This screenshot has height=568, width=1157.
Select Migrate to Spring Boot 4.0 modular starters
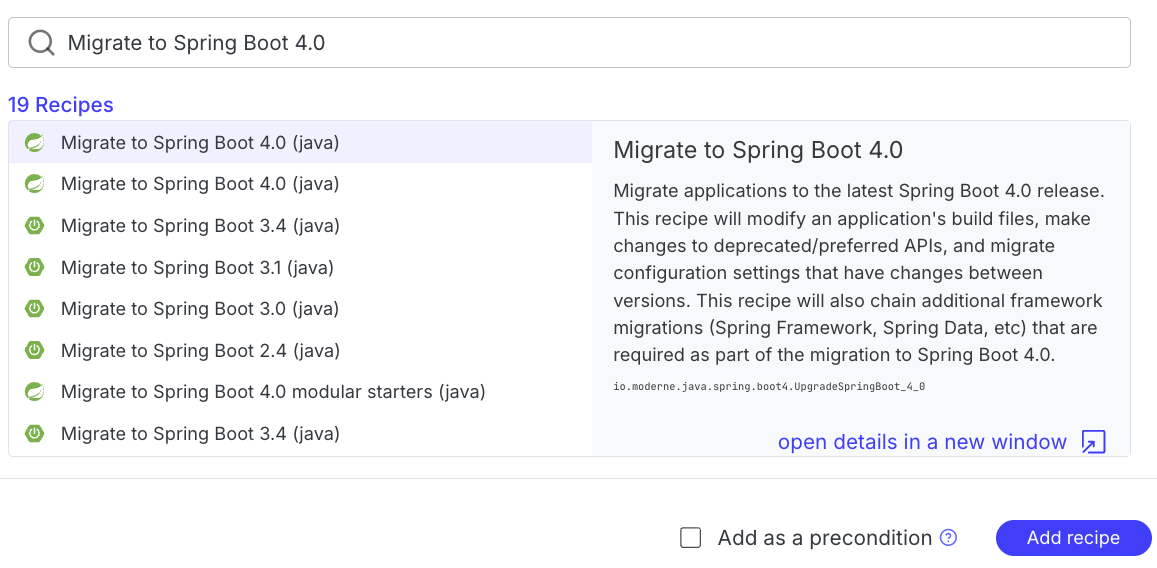(273, 392)
